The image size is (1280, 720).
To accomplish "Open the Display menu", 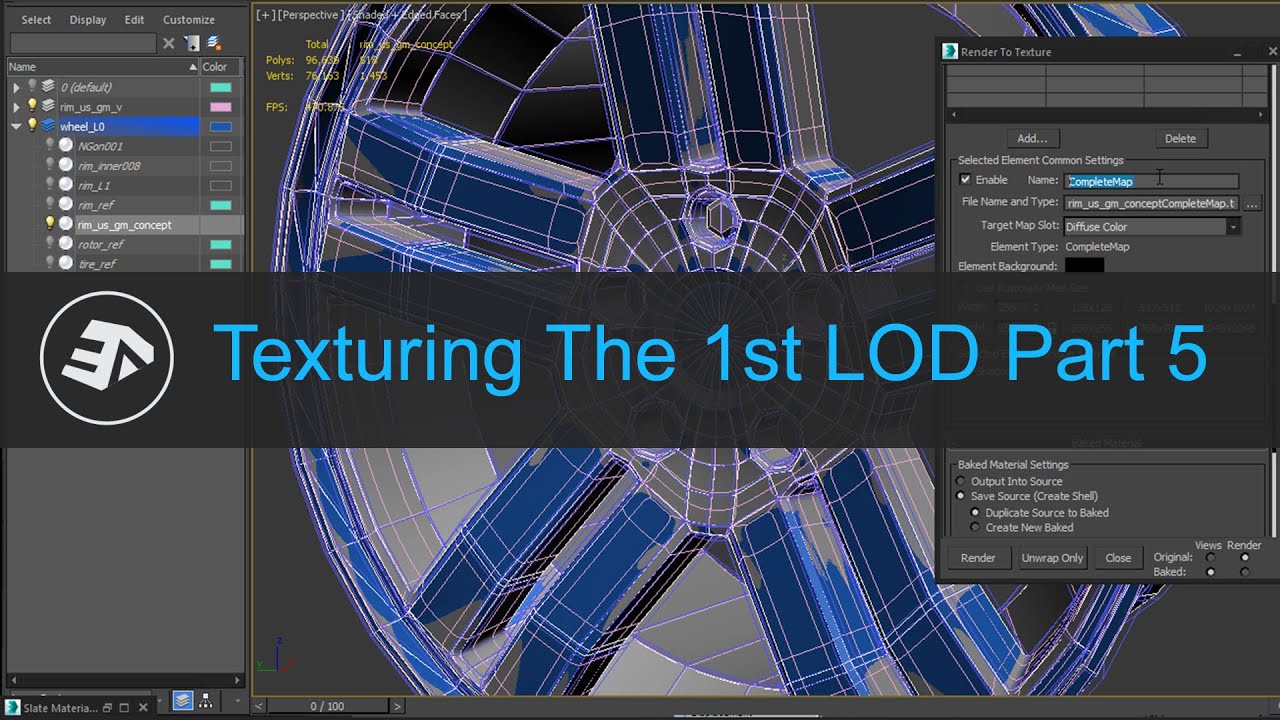I will click(88, 20).
